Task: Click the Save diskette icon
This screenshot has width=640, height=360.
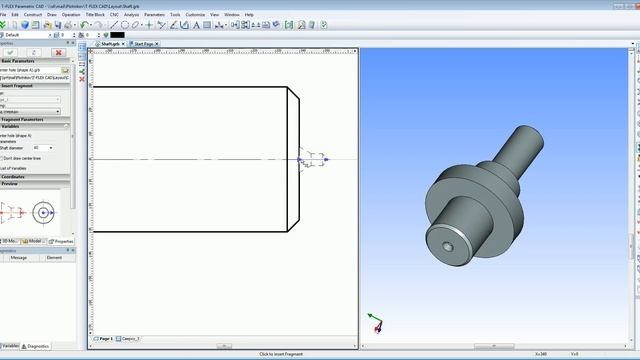Action: coord(58,25)
